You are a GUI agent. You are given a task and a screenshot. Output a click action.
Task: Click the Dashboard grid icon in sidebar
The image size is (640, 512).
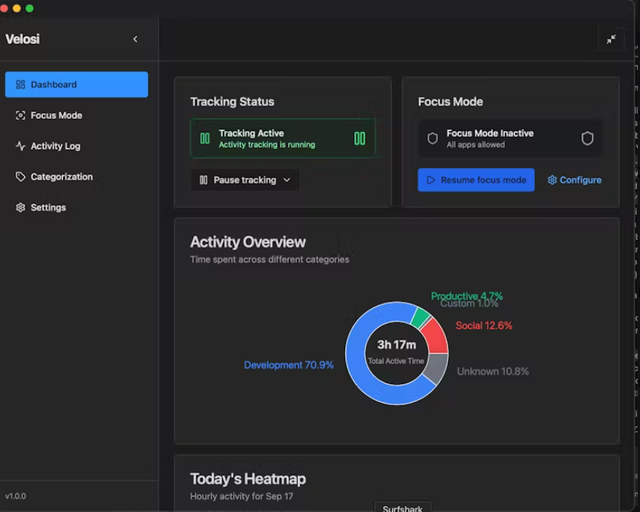click(x=20, y=85)
